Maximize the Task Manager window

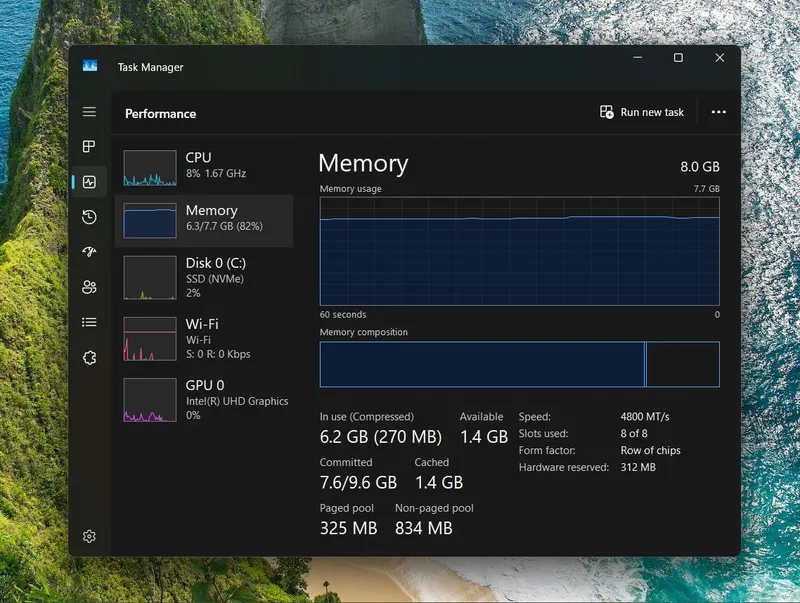click(678, 58)
